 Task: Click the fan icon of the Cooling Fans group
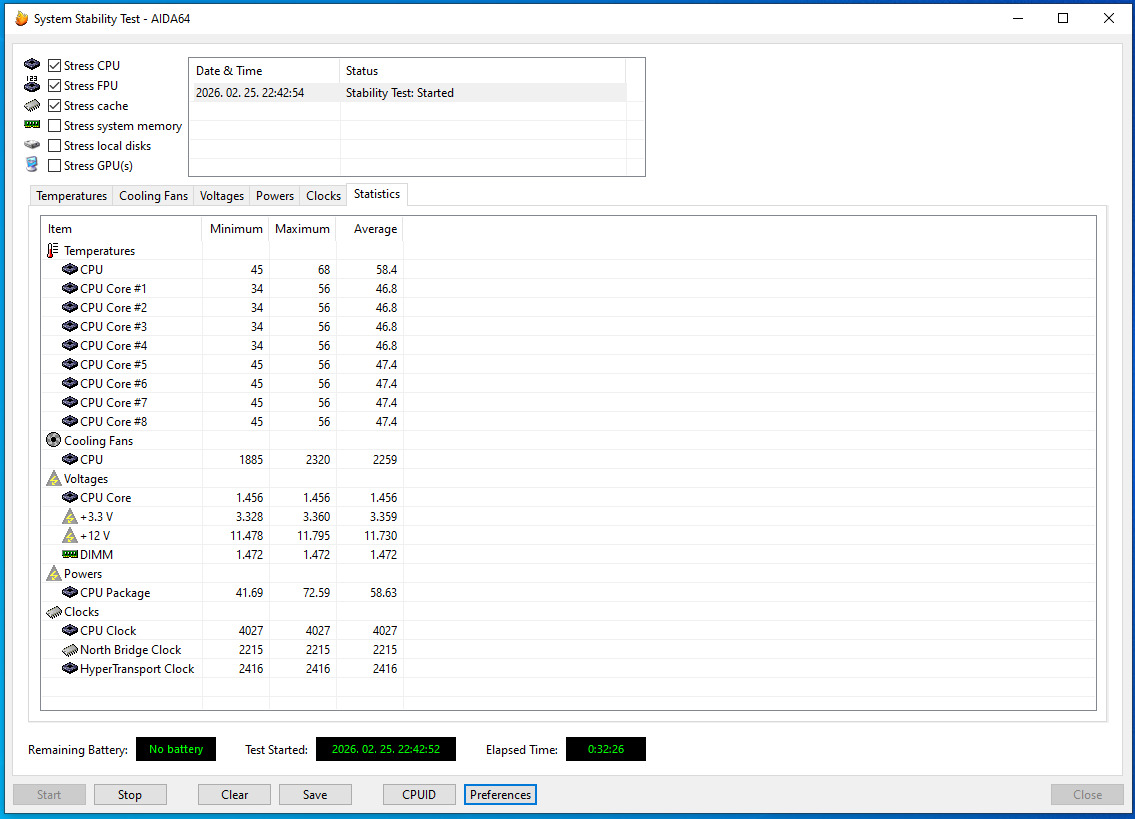pos(54,440)
